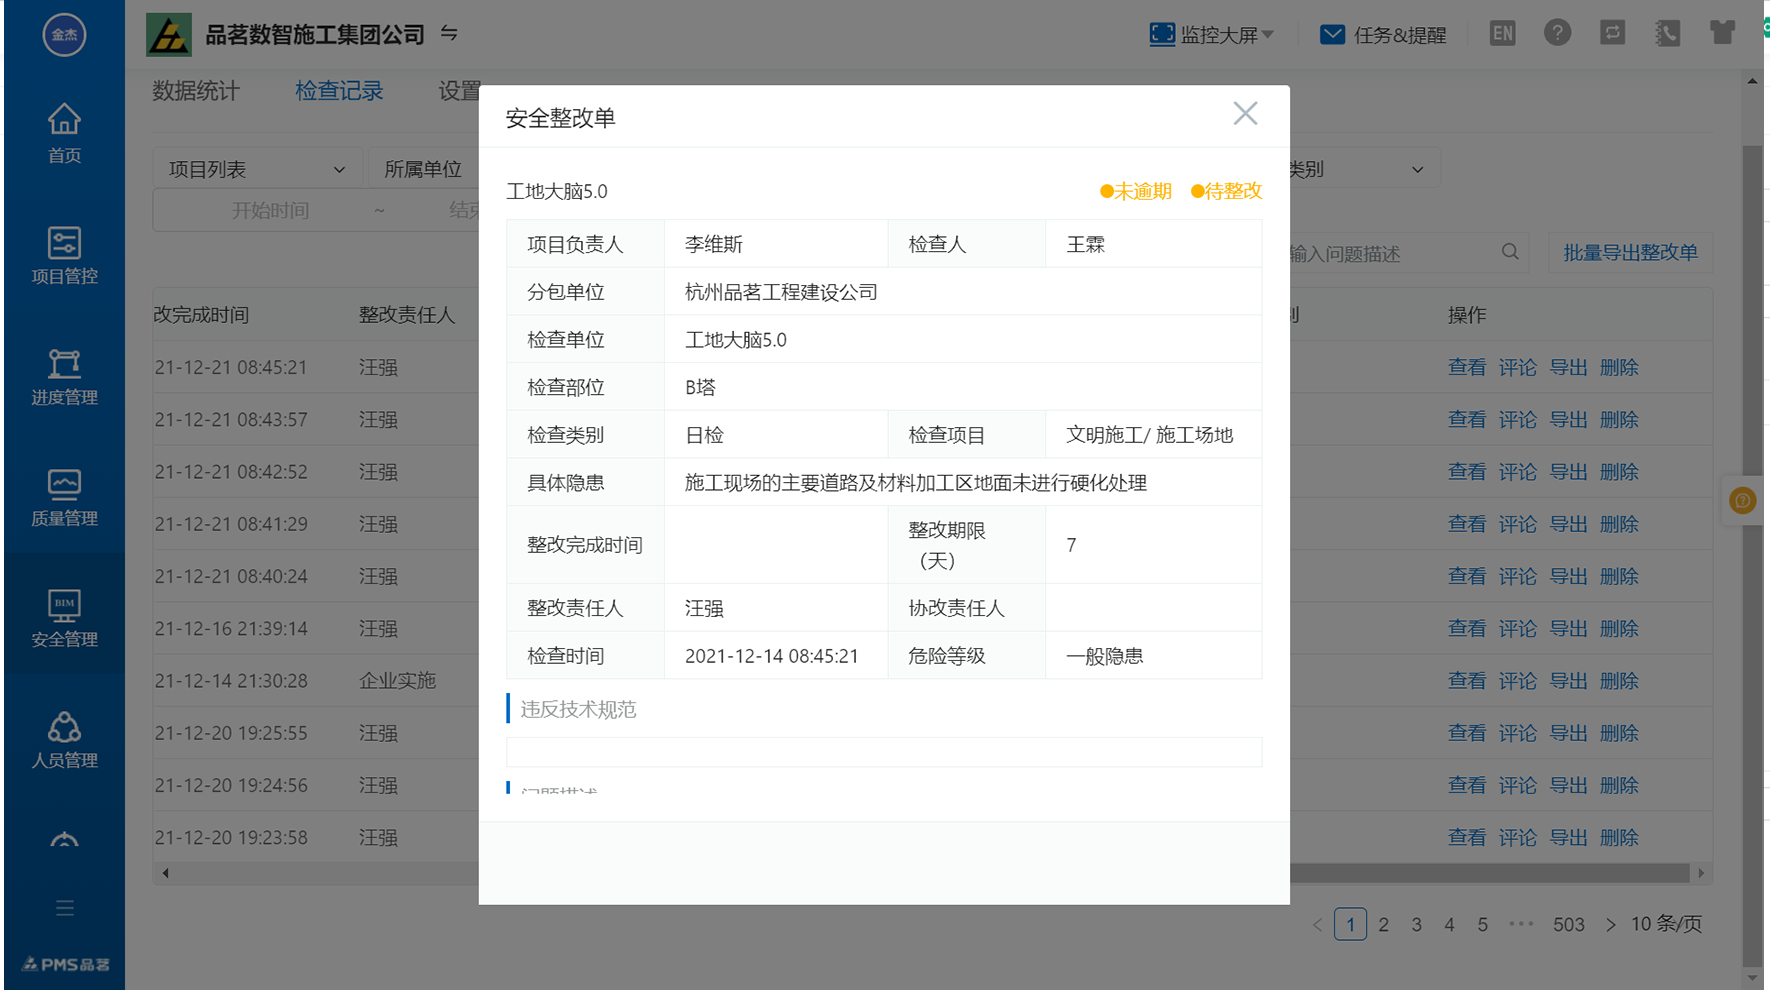
Task: Click 导出 for the 08:42:52 row
Action: pos(1568,471)
